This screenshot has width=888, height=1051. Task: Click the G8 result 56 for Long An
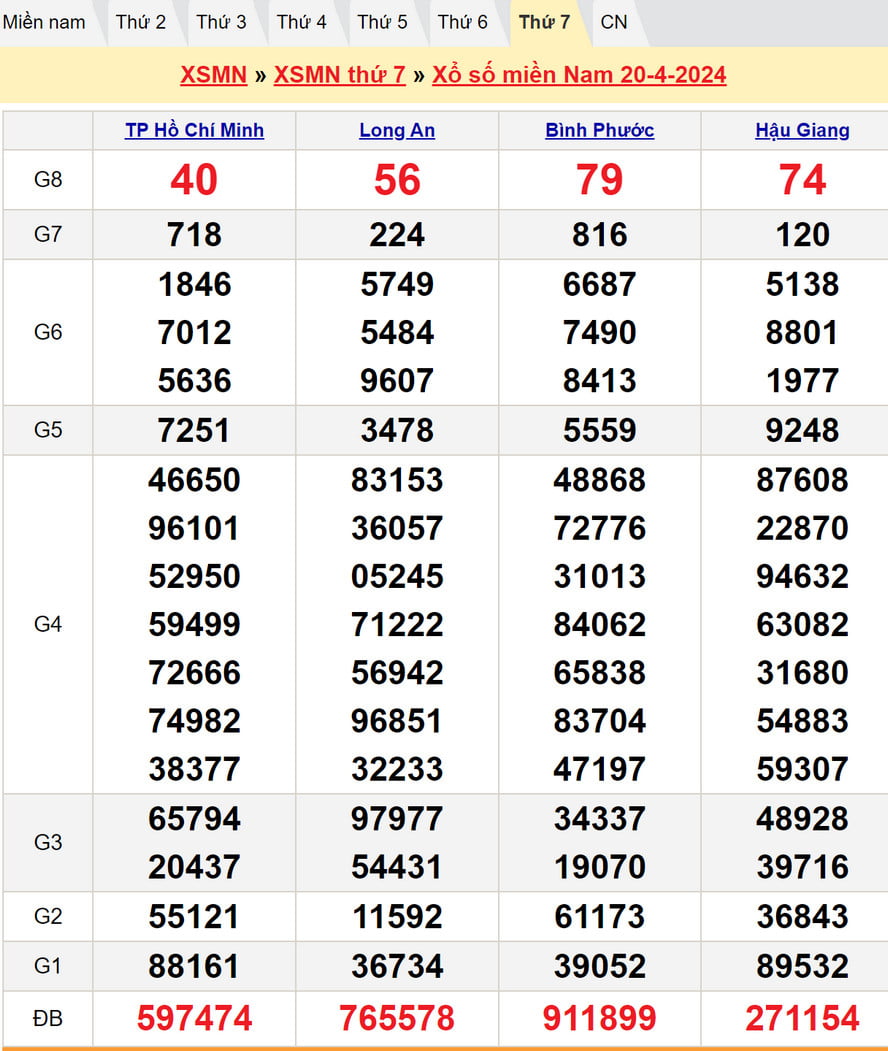click(397, 180)
